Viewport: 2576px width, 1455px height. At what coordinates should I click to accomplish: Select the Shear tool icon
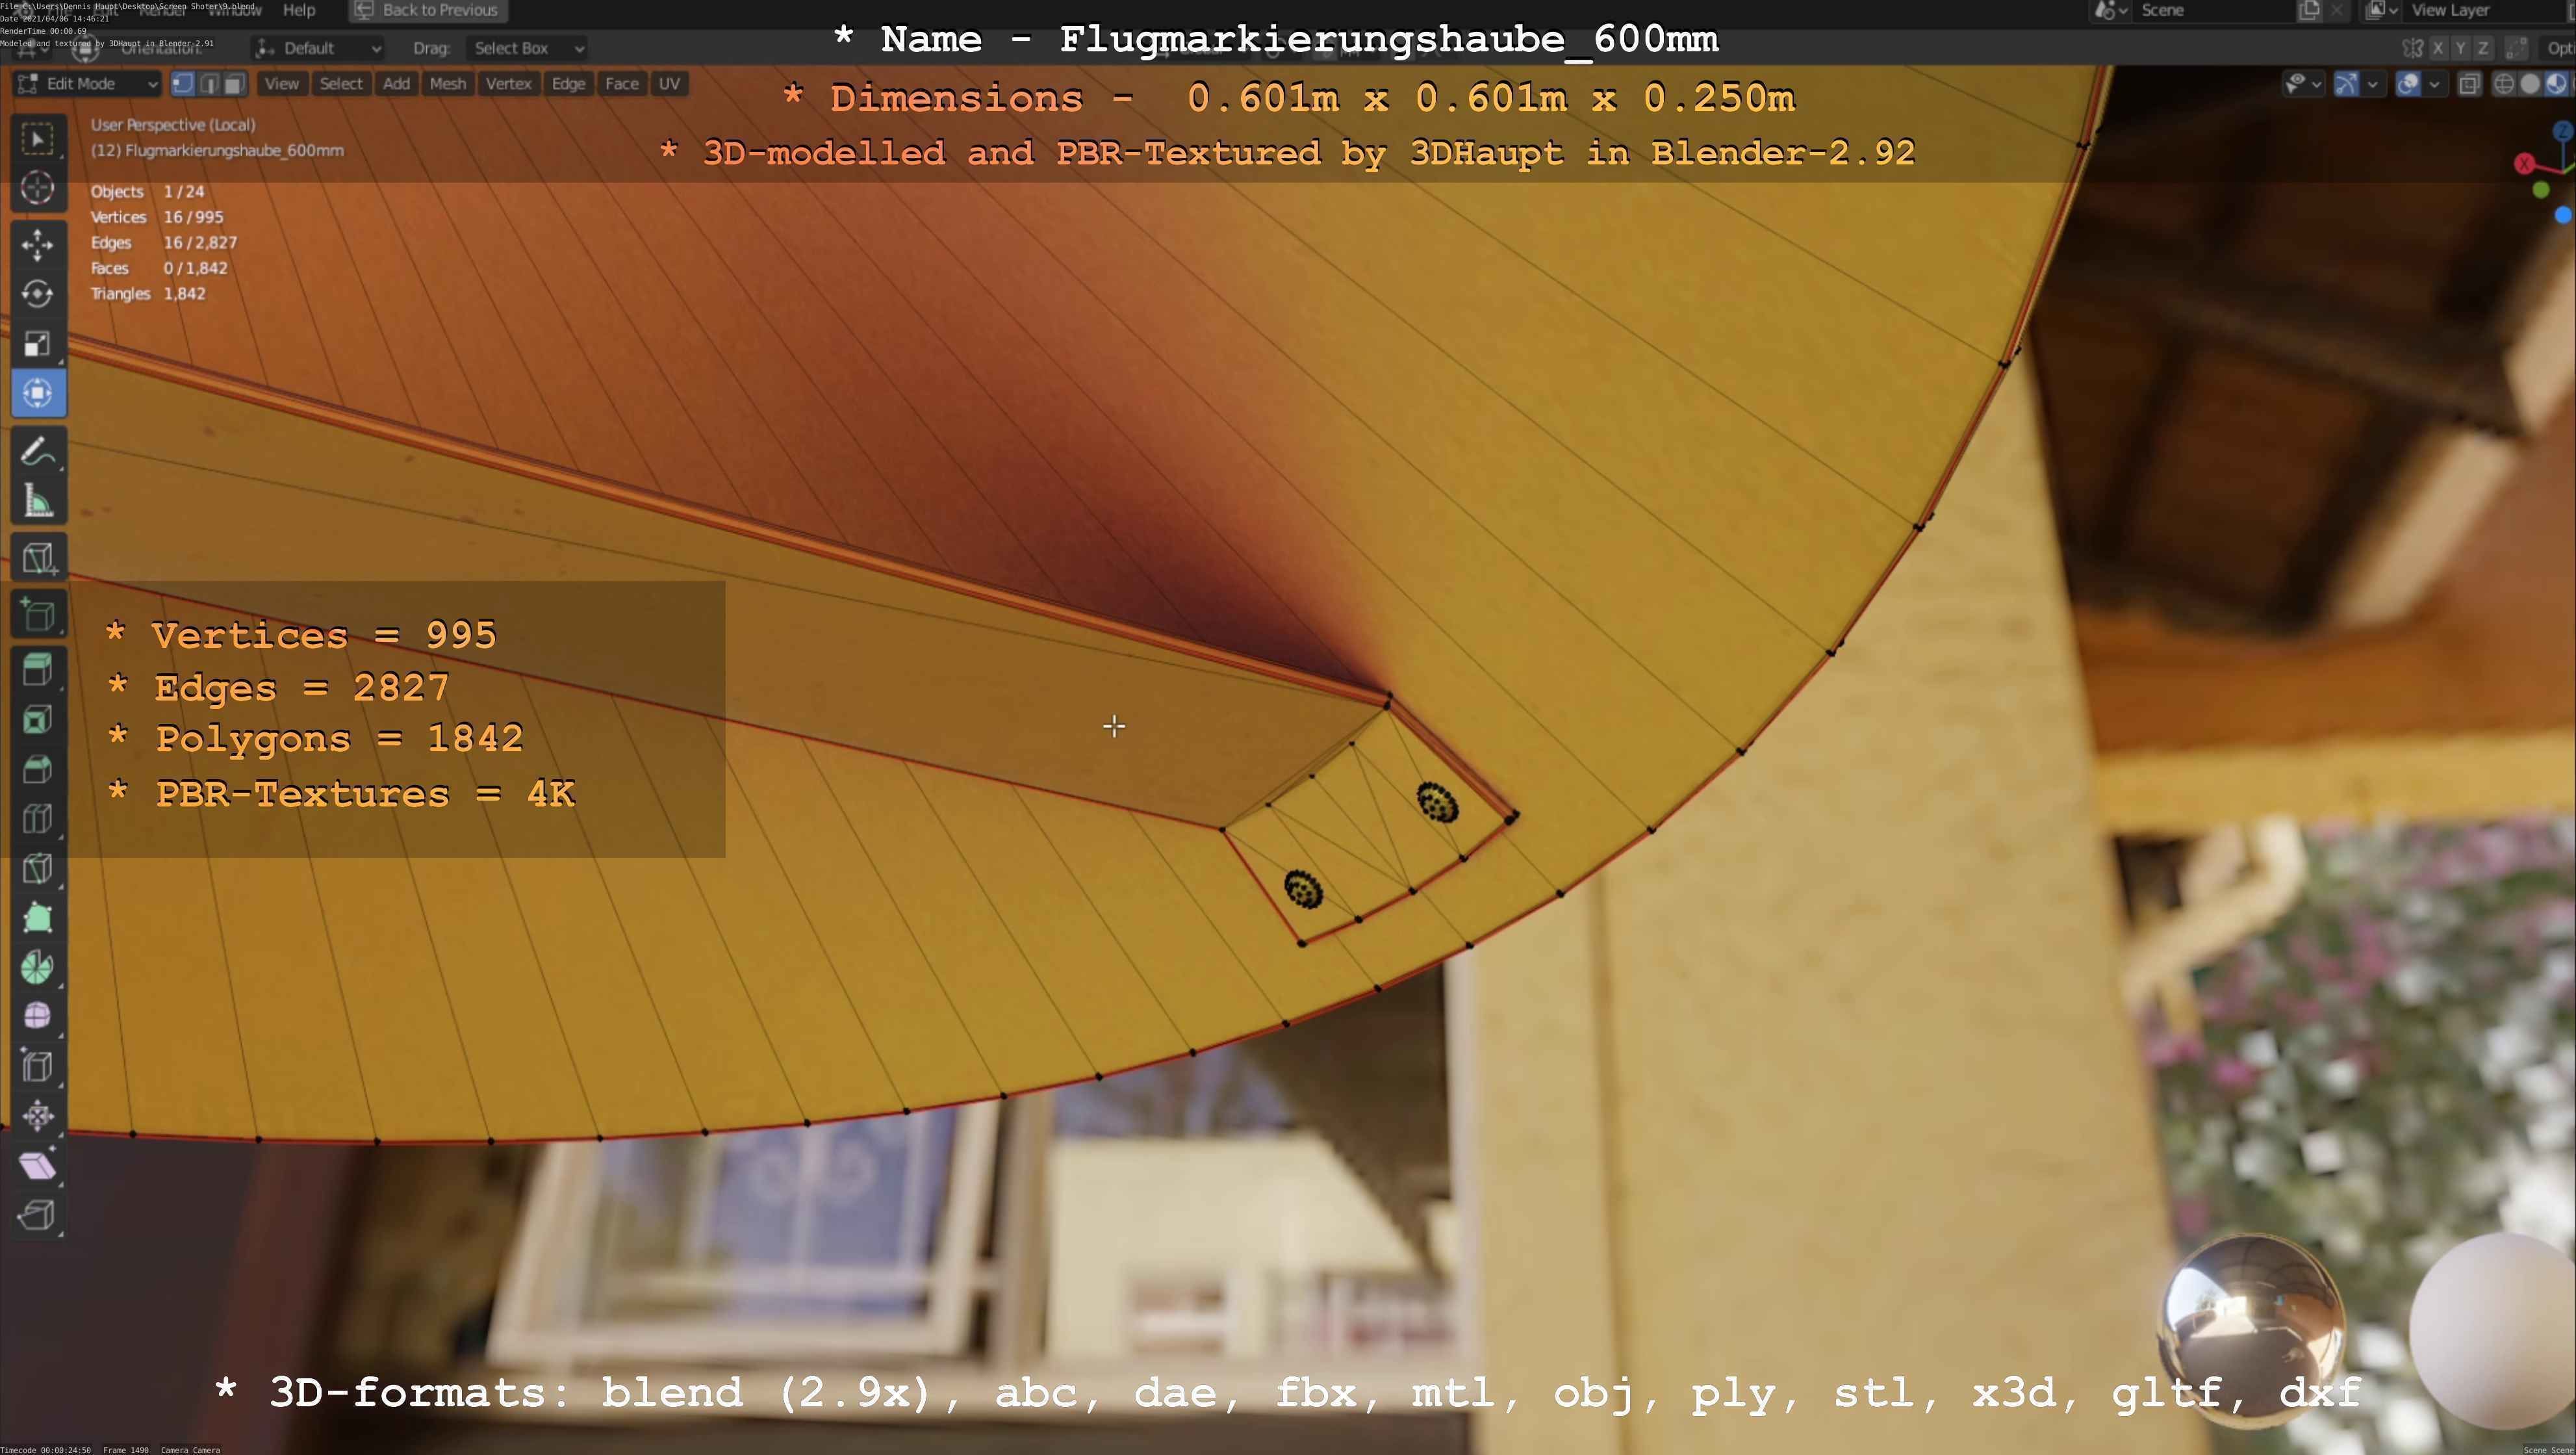pos(37,1165)
